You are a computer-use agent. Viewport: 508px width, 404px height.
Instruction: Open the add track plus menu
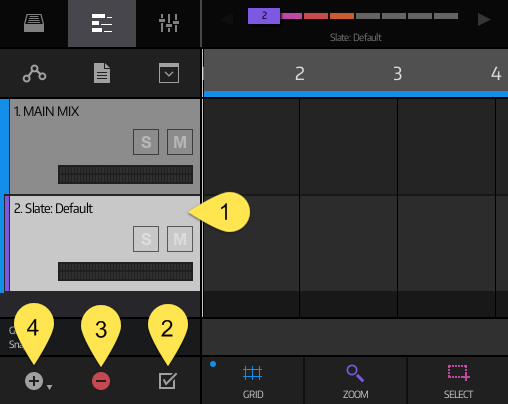(x=37, y=381)
